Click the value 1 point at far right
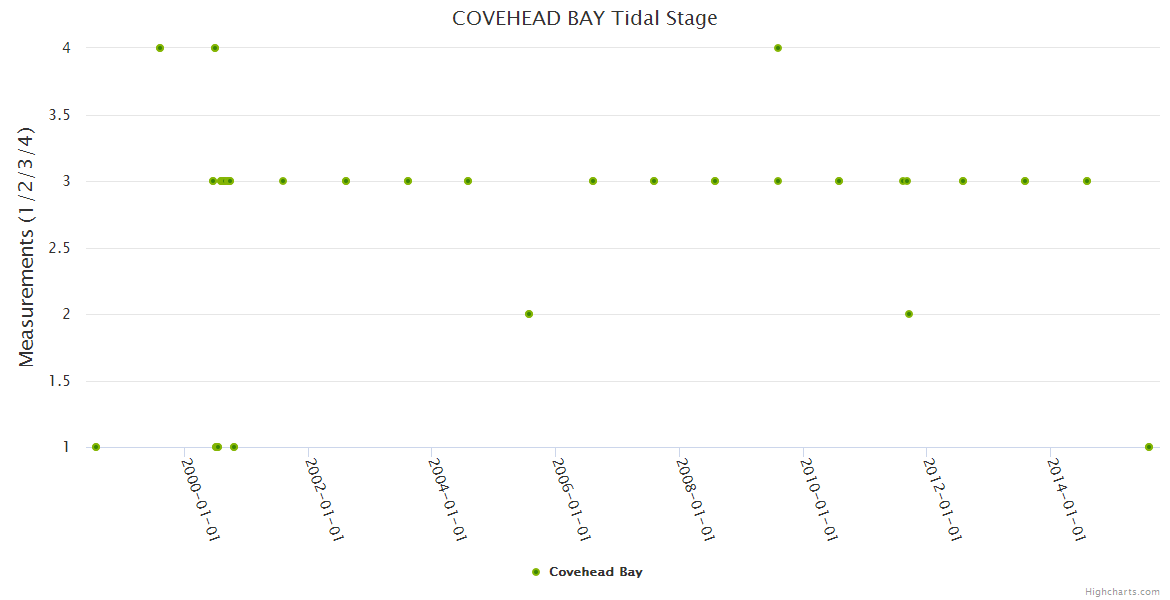The height and width of the screenshot is (600, 1170). tap(1149, 447)
